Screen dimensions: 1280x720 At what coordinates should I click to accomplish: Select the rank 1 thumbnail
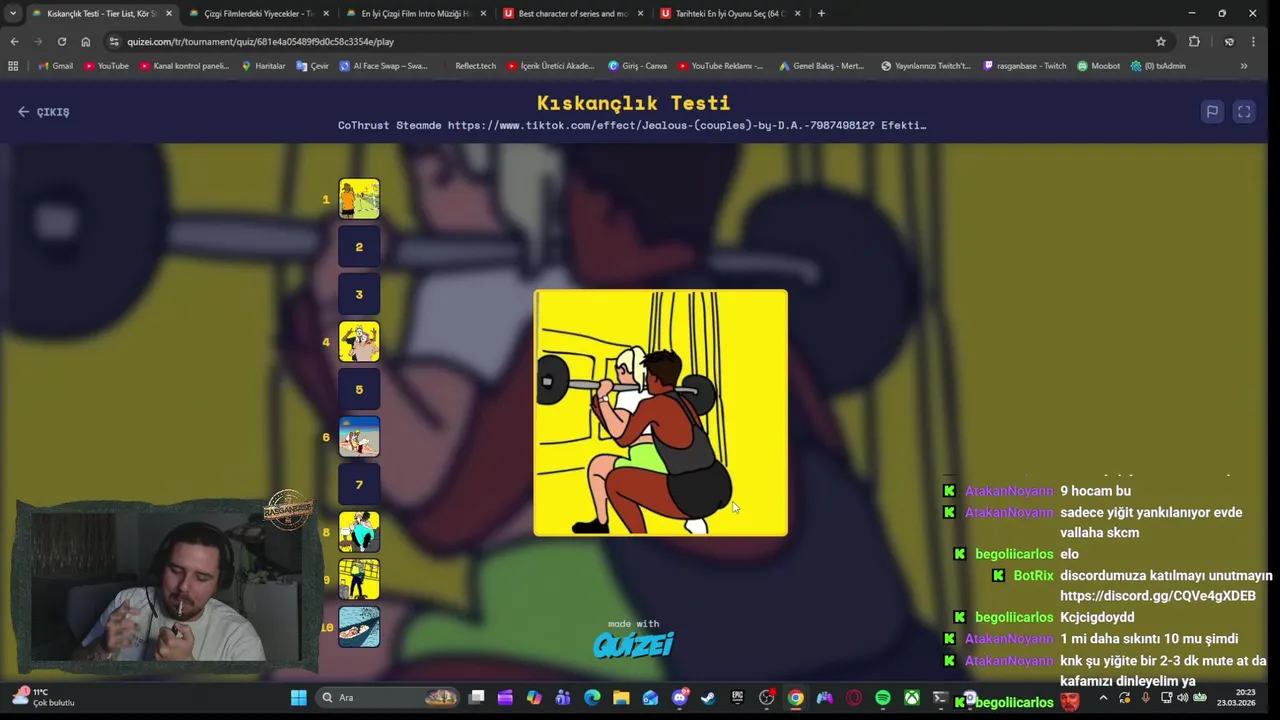[x=359, y=199]
